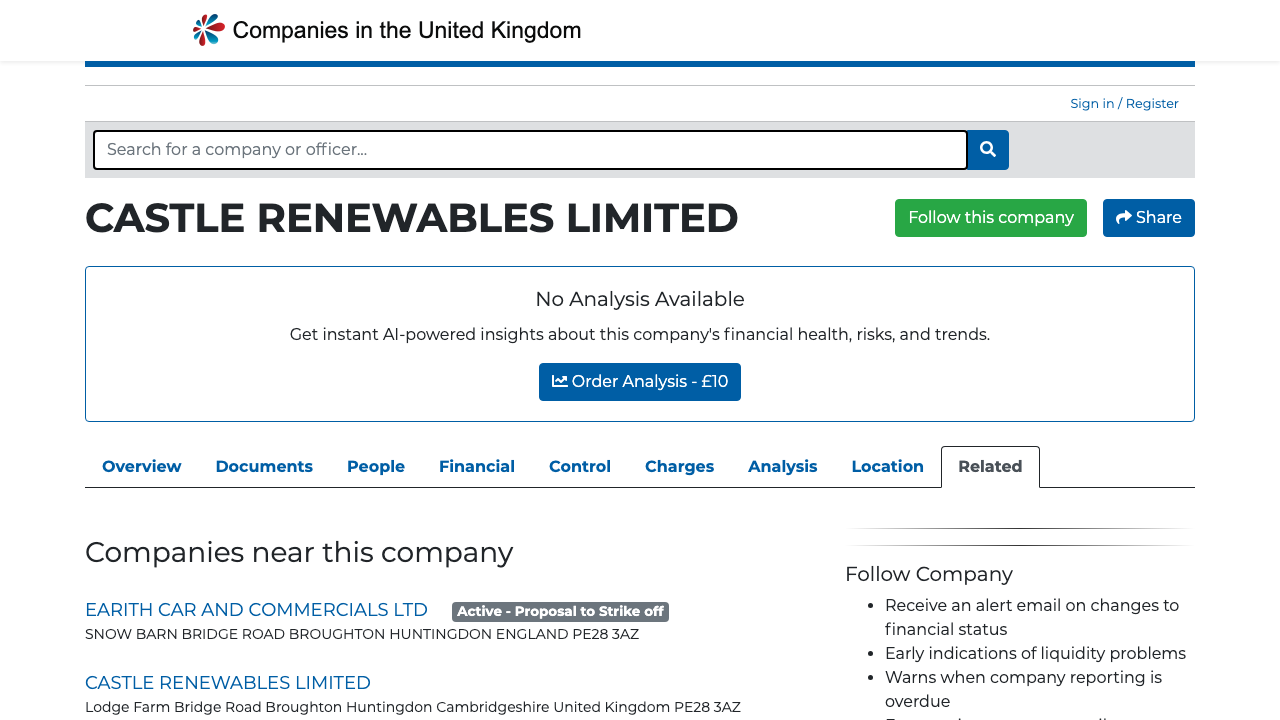This screenshot has height=720, width=1280.
Task: Open the Documents tab
Action: click(x=264, y=466)
